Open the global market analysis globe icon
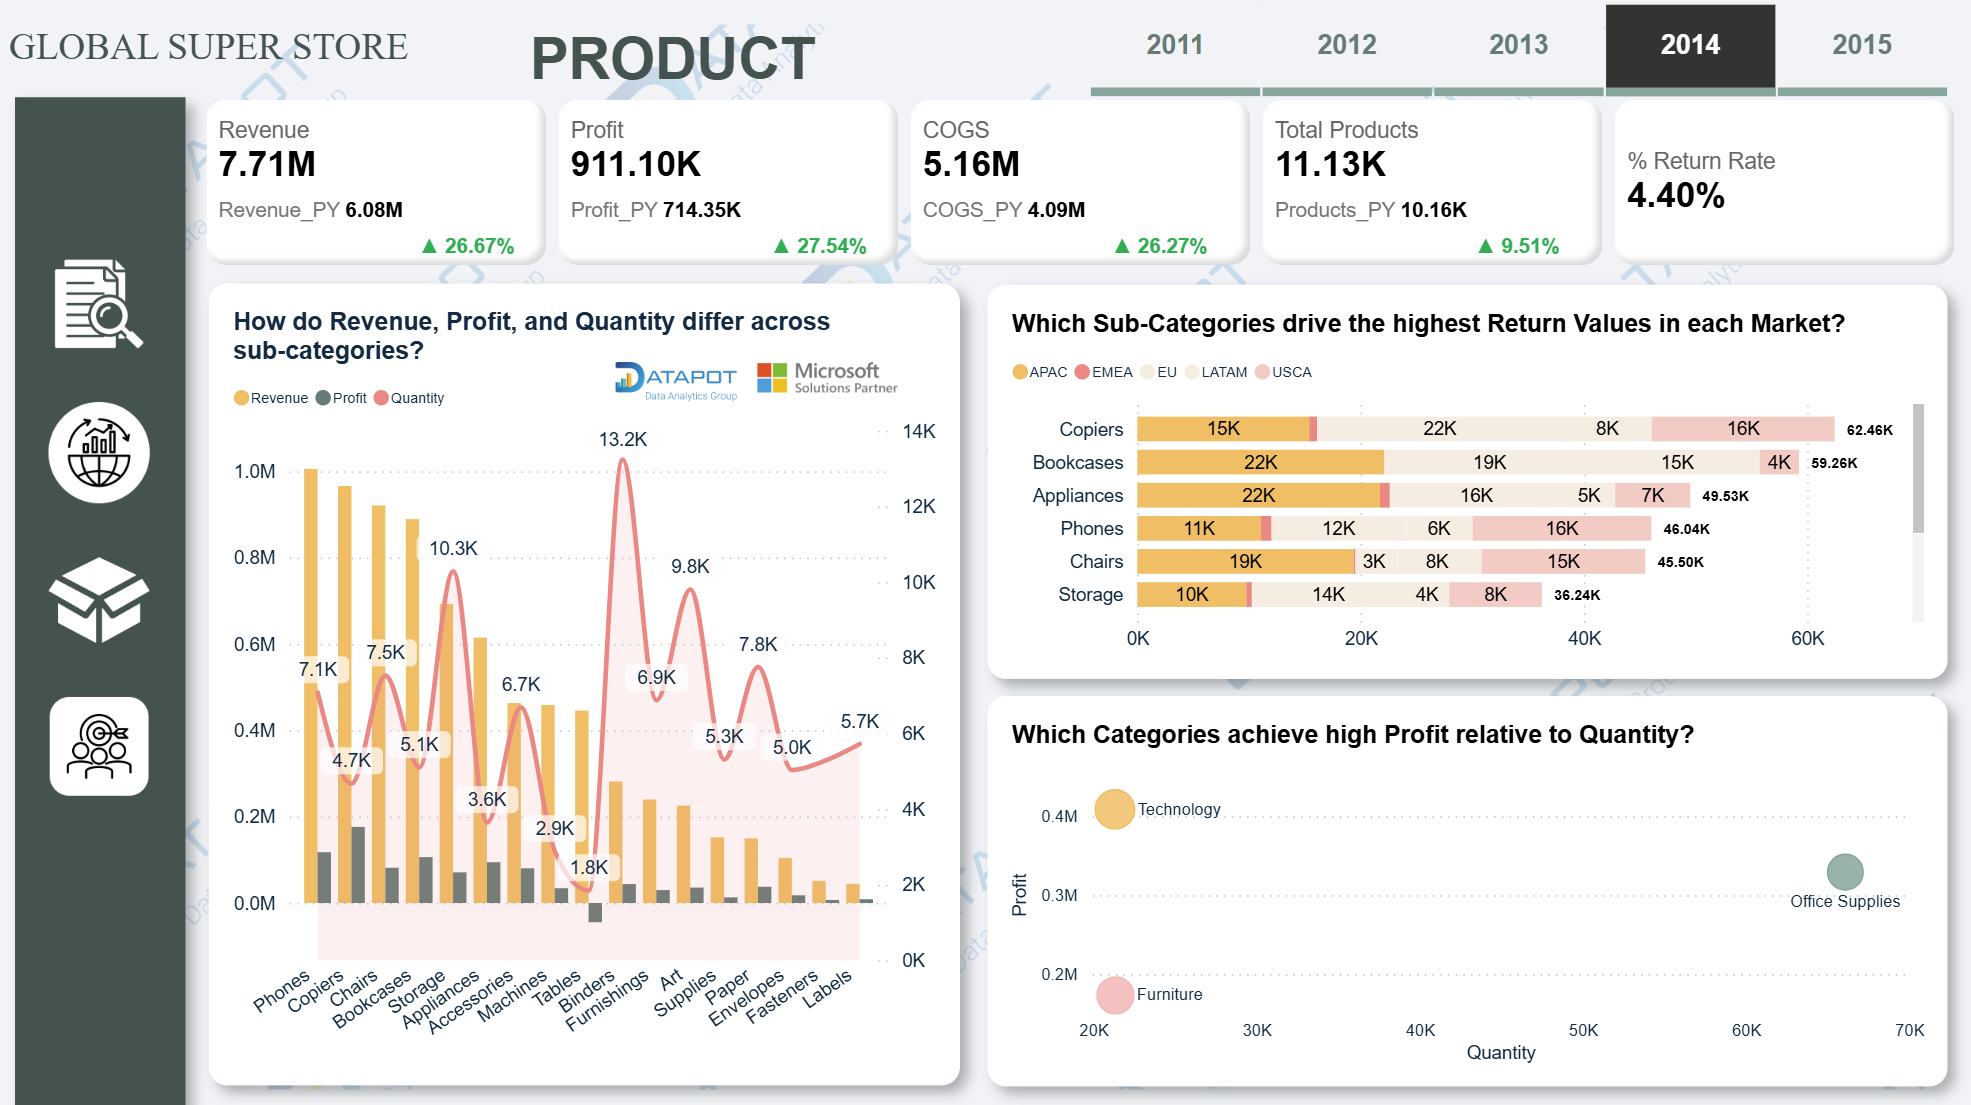 tap(99, 453)
